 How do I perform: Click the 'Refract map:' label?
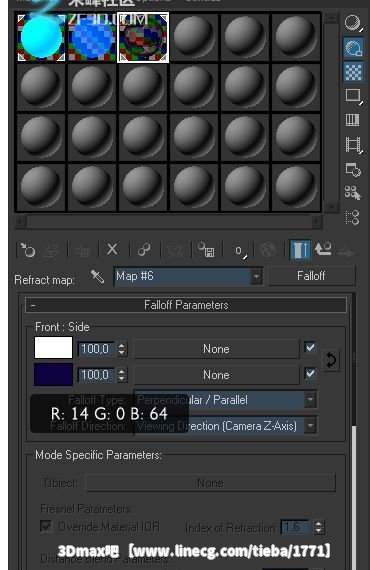click(x=44, y=280)
